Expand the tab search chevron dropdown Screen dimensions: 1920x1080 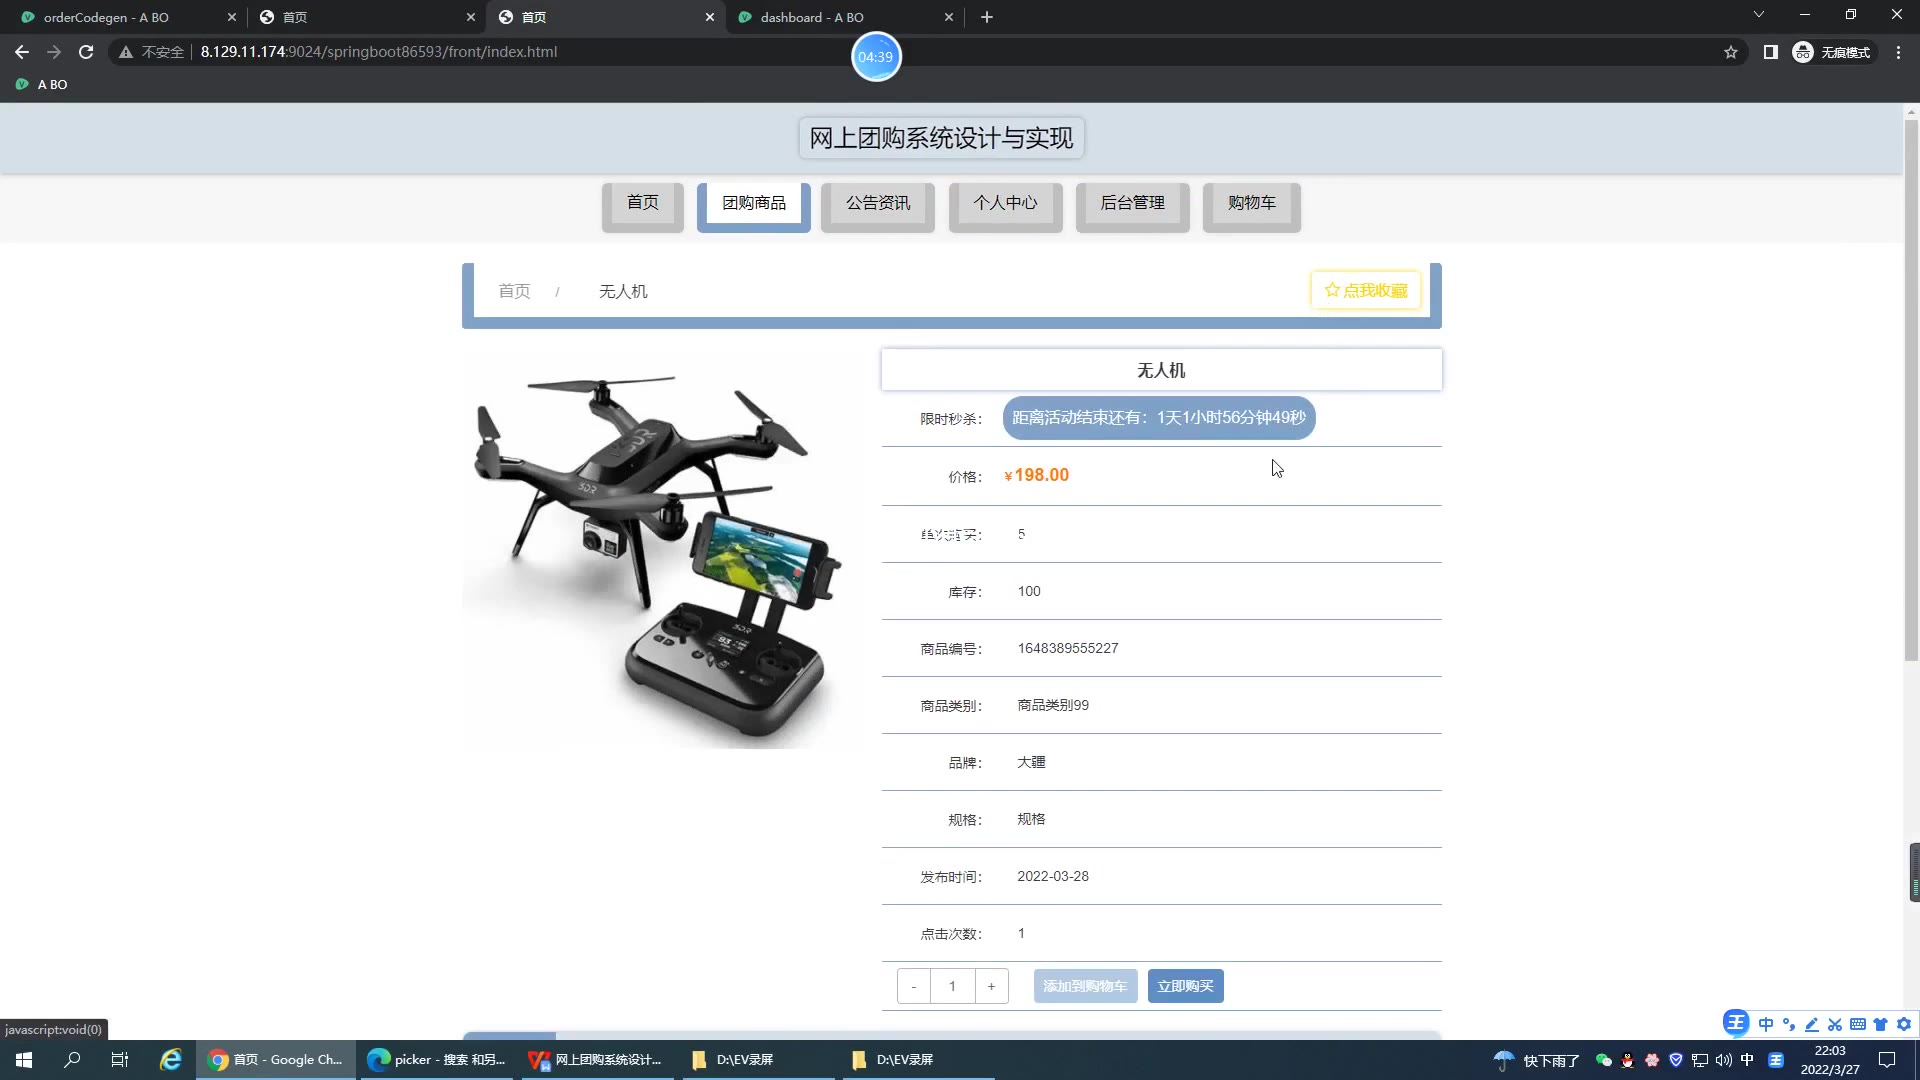1758,15
